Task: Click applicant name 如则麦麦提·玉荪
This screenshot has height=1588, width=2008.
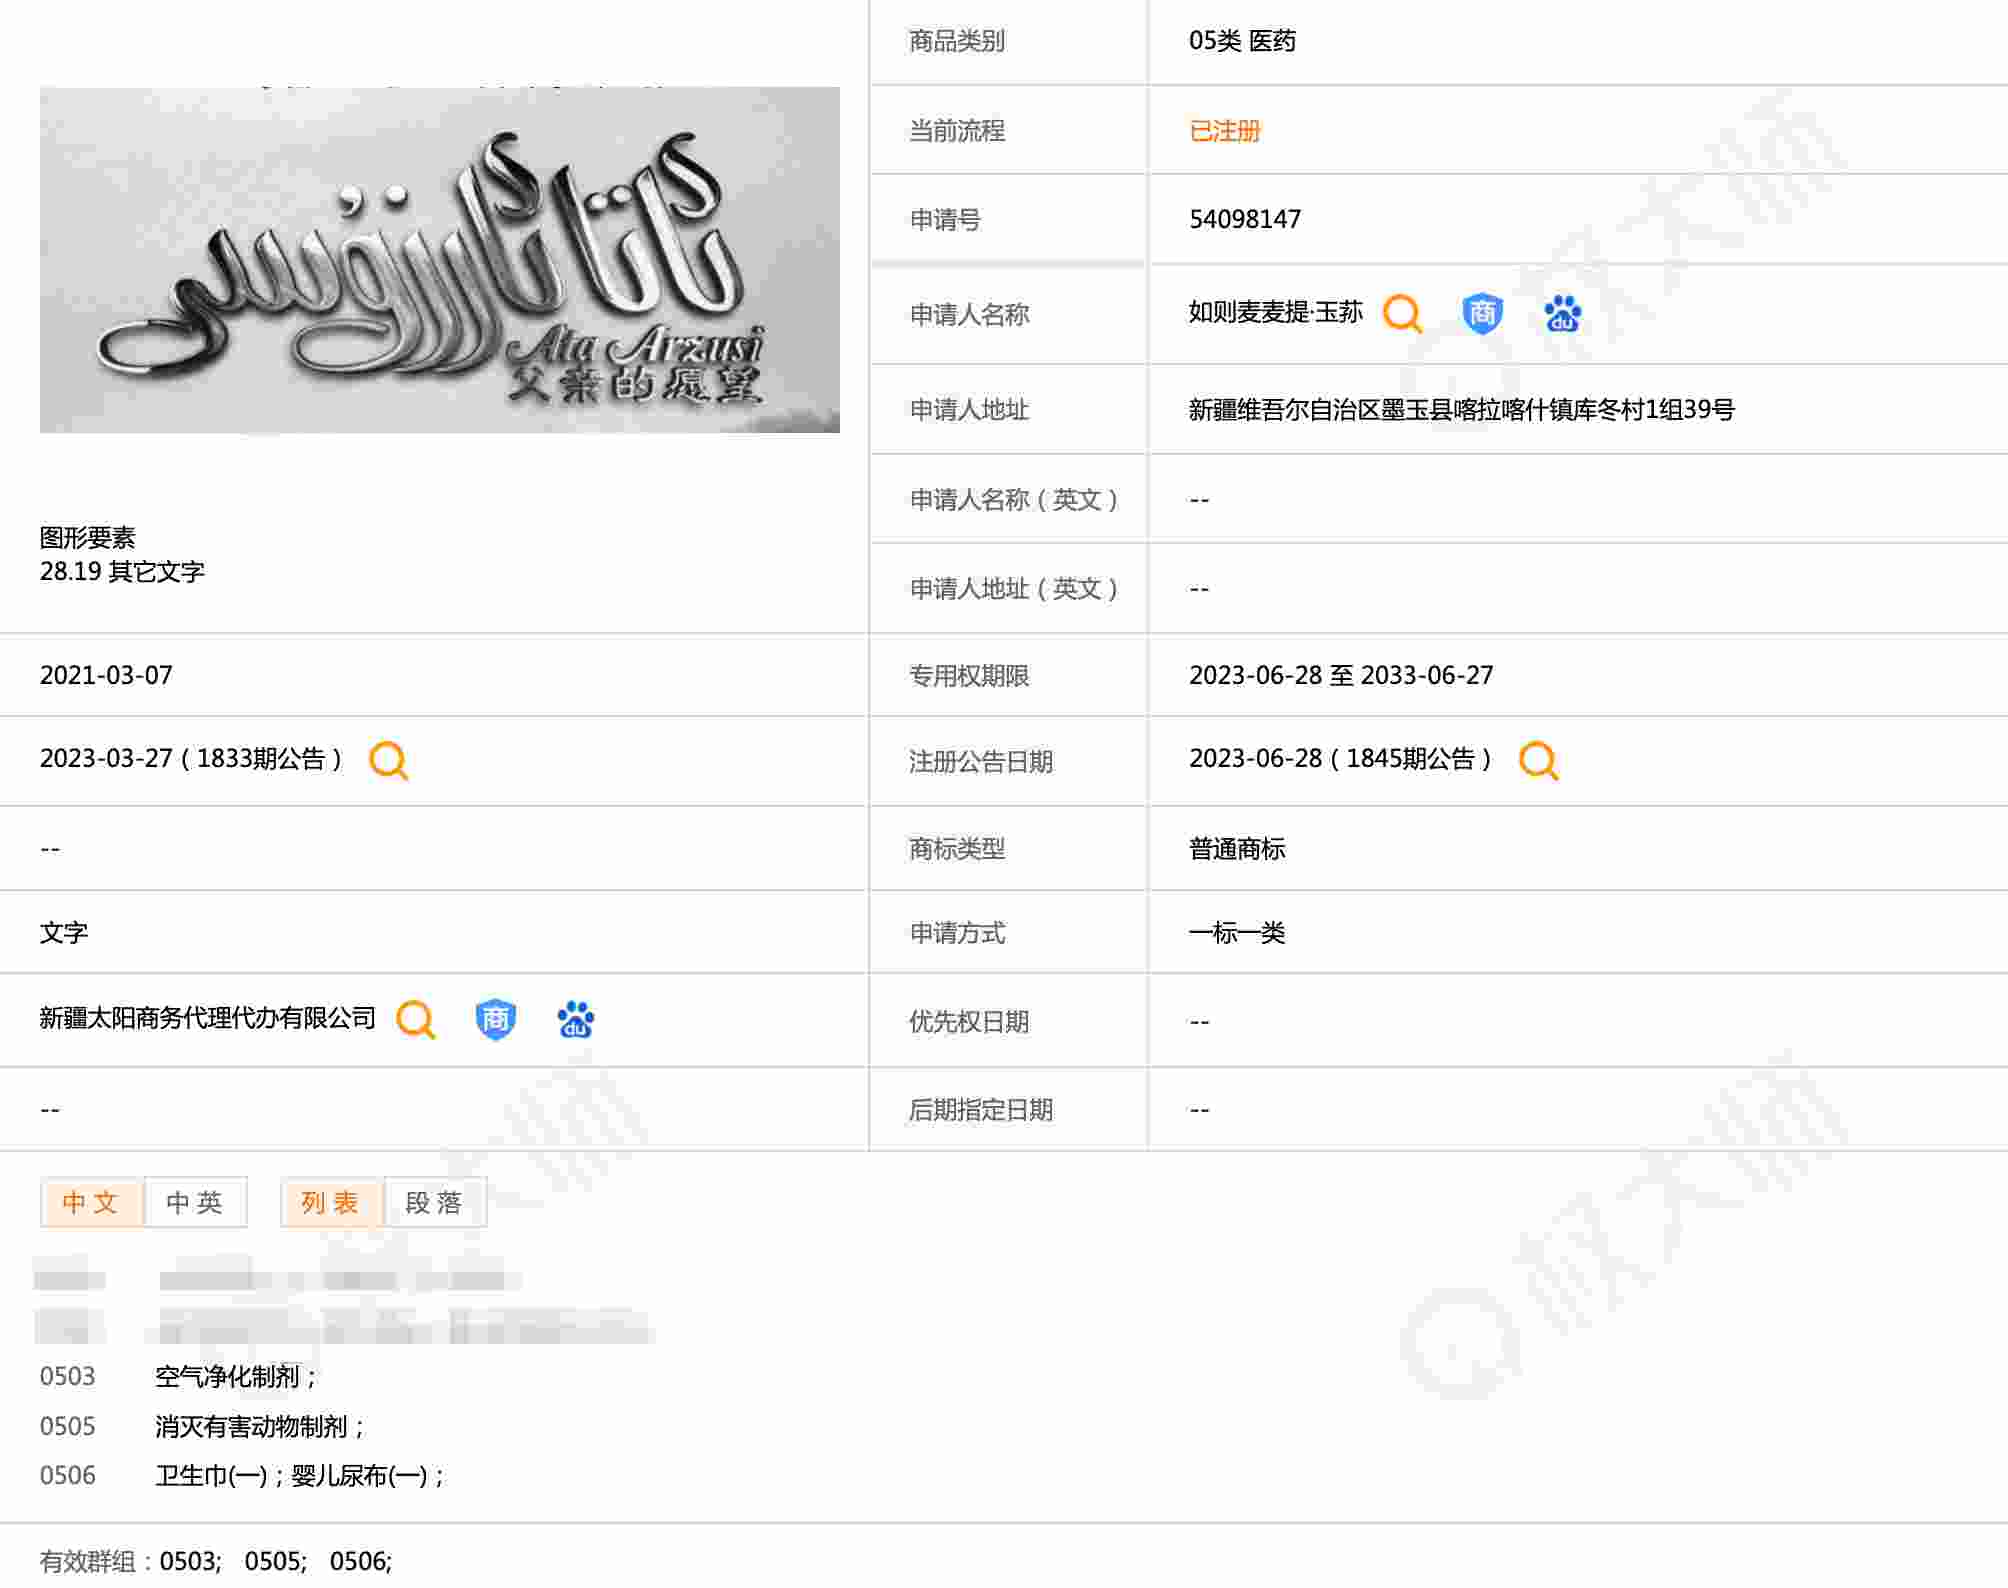Action: click(x=1275, y=313)
